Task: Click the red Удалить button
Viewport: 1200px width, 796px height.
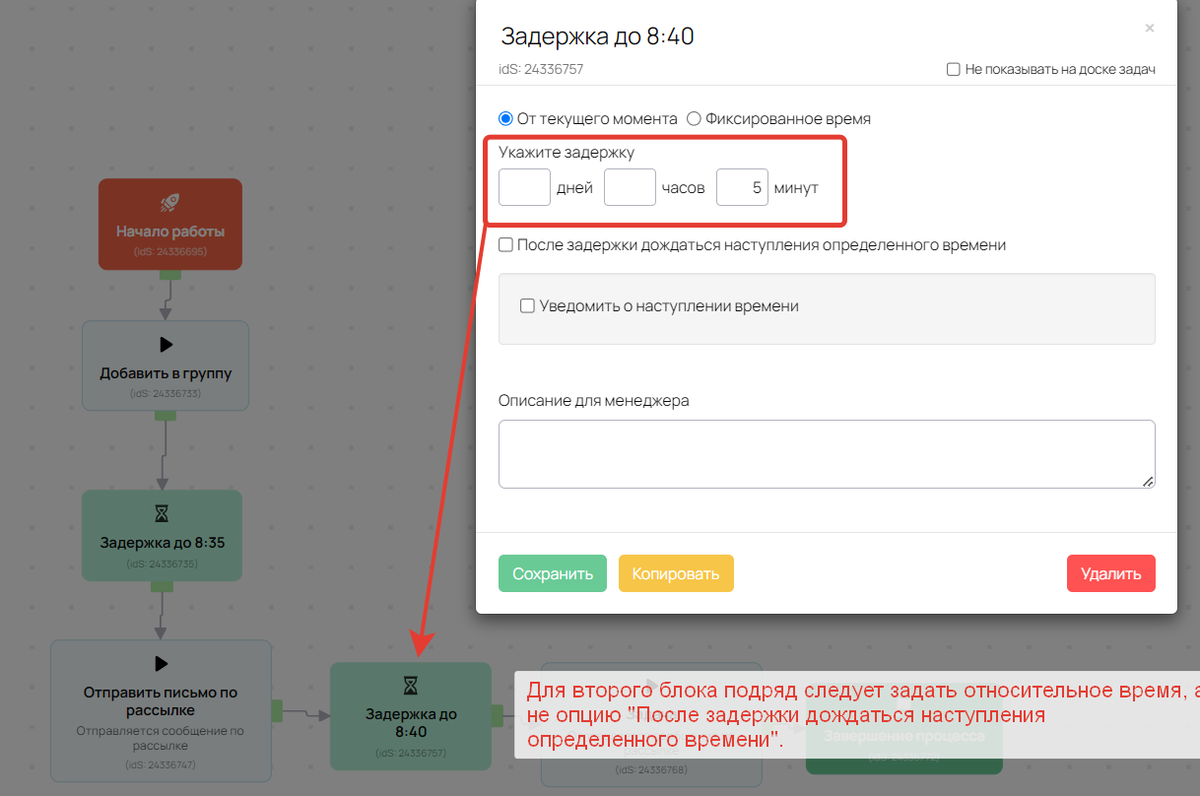Action: tap(1110, 574)
